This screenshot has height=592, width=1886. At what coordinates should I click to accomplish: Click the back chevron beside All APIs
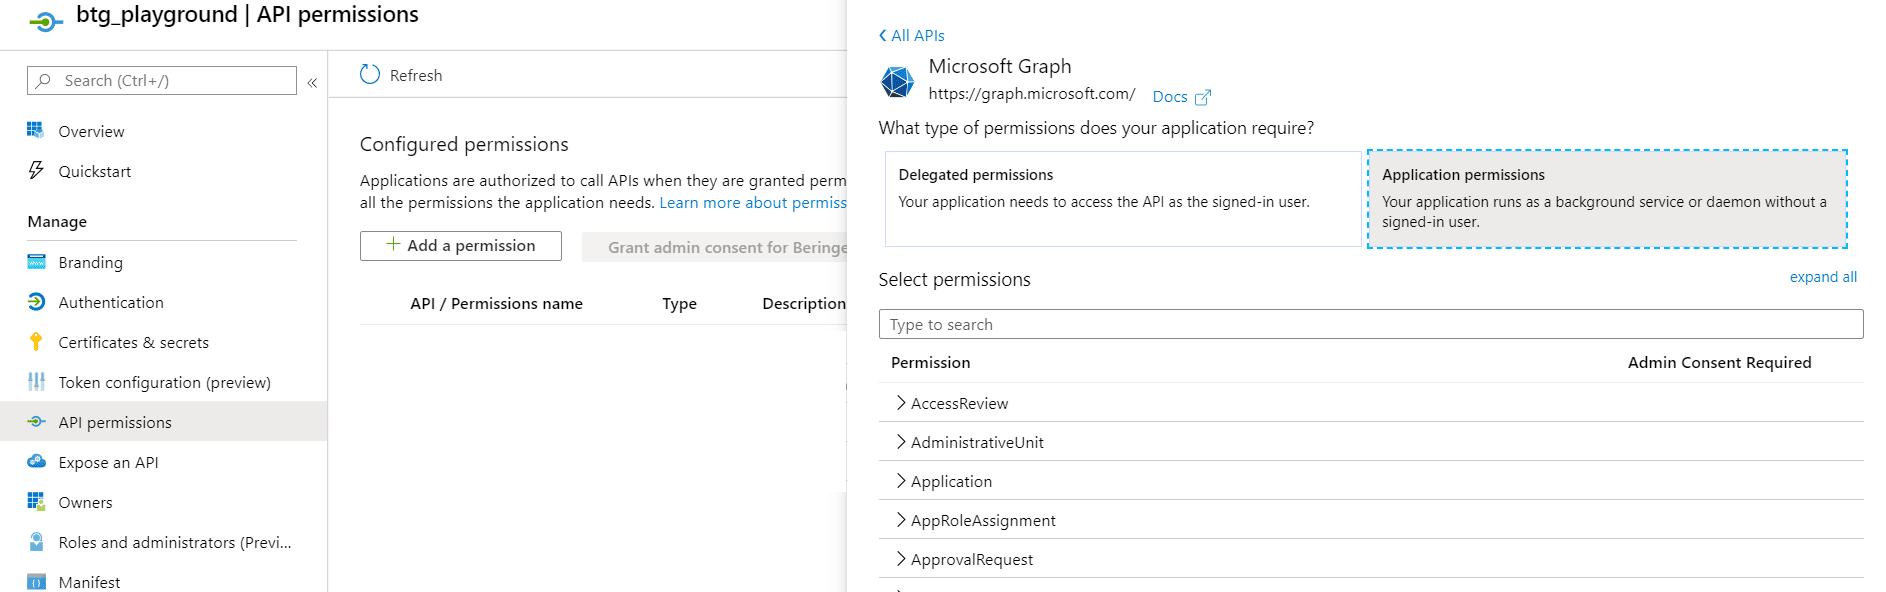[883, 35]
